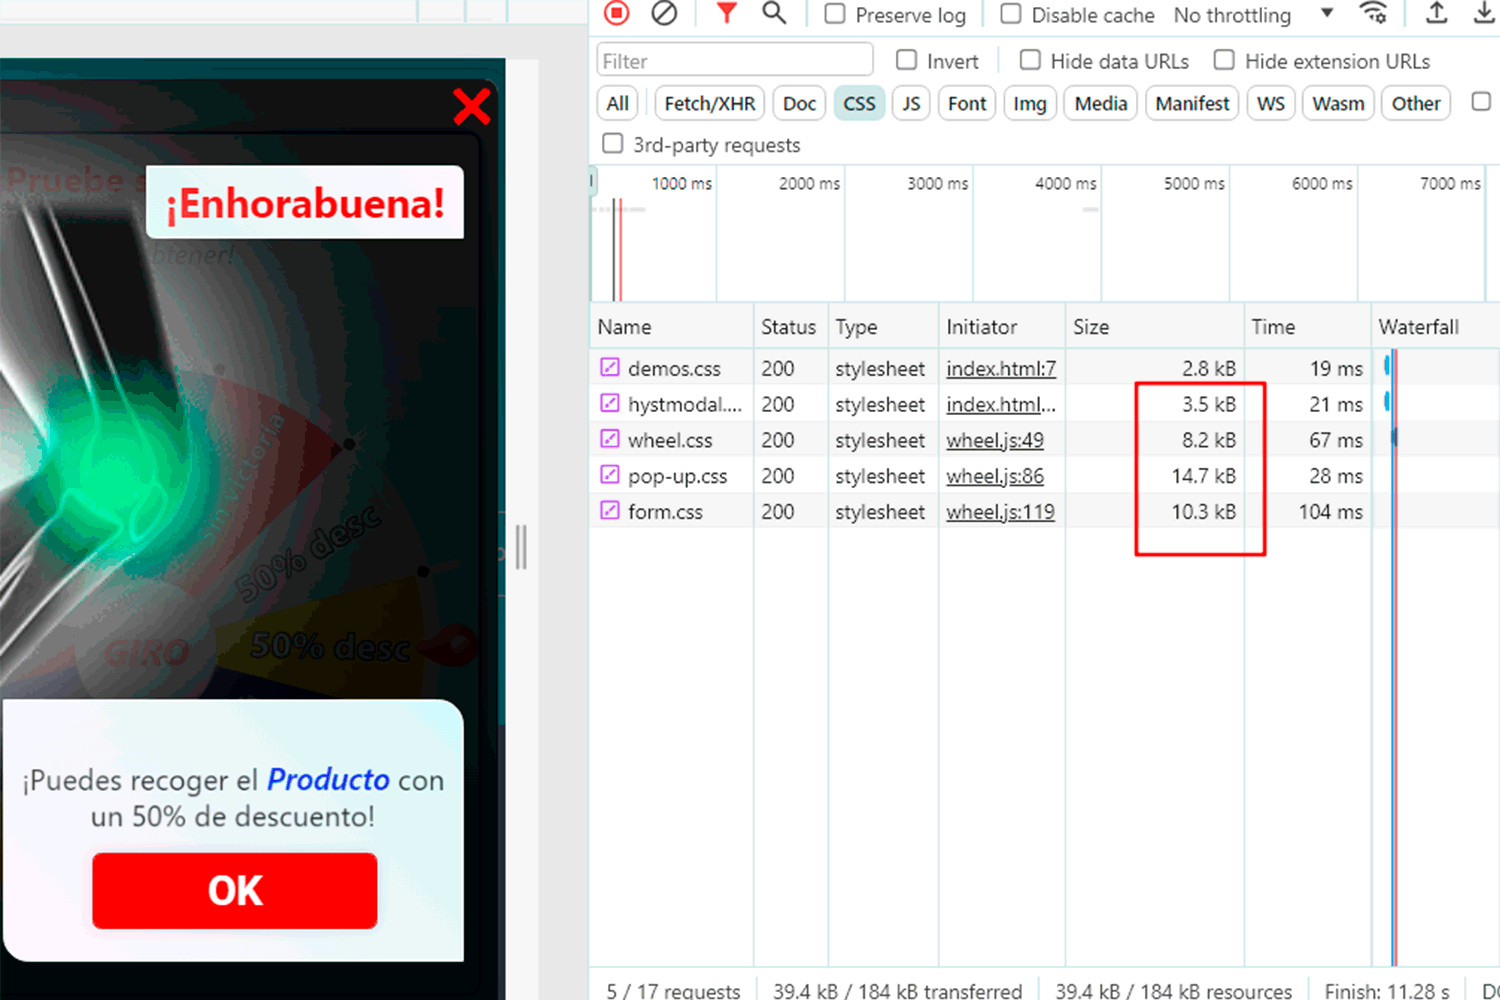Click the import HAR upload icon

click(x=1436, y=13)
